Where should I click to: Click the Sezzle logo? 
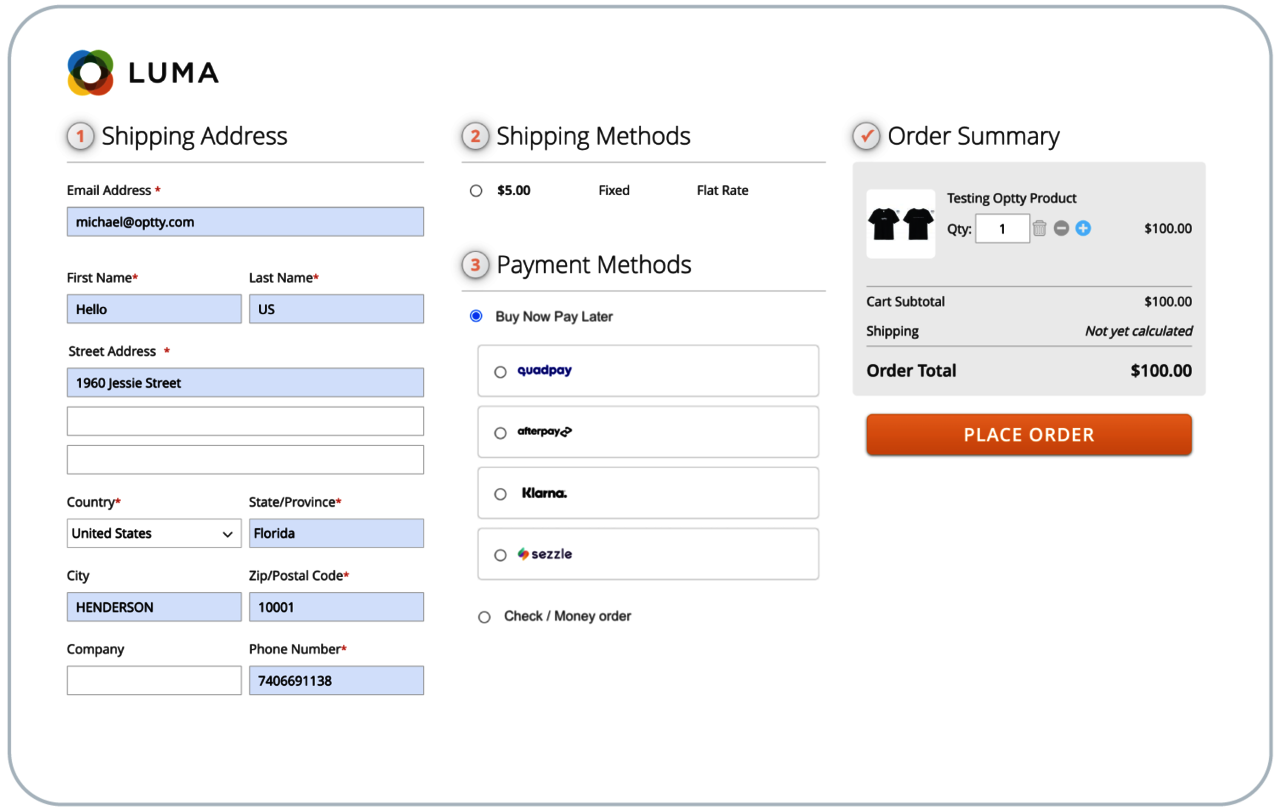[x=545, y=554]
